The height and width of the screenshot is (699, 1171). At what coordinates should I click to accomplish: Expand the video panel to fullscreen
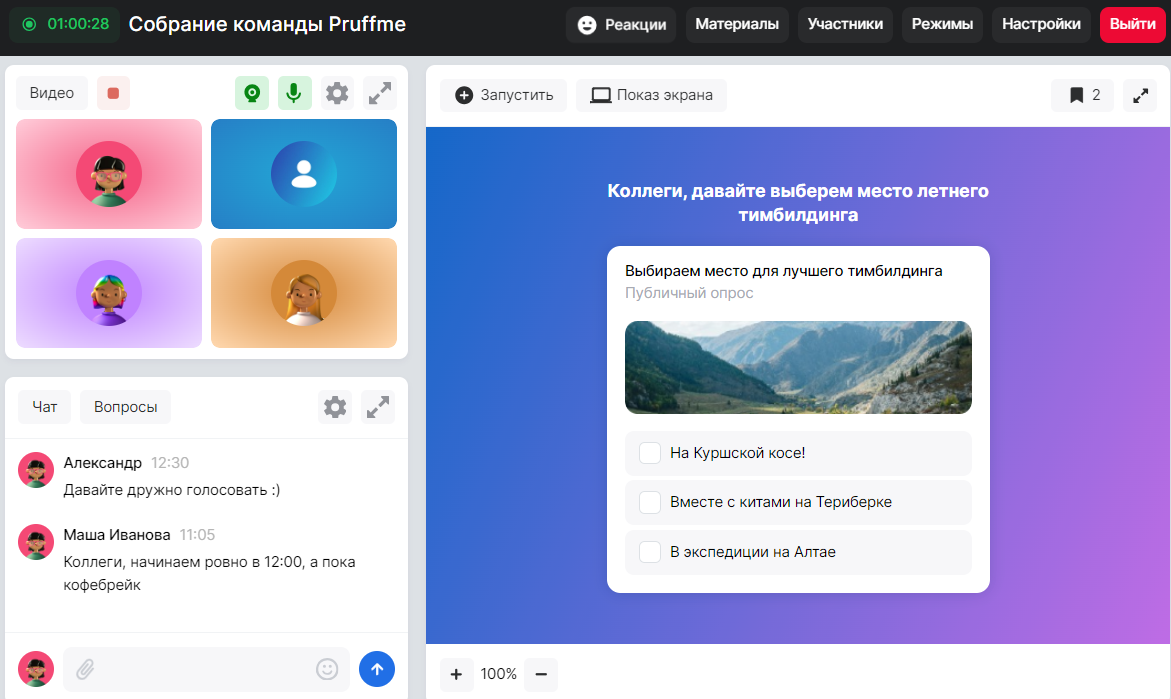point(379,93)
